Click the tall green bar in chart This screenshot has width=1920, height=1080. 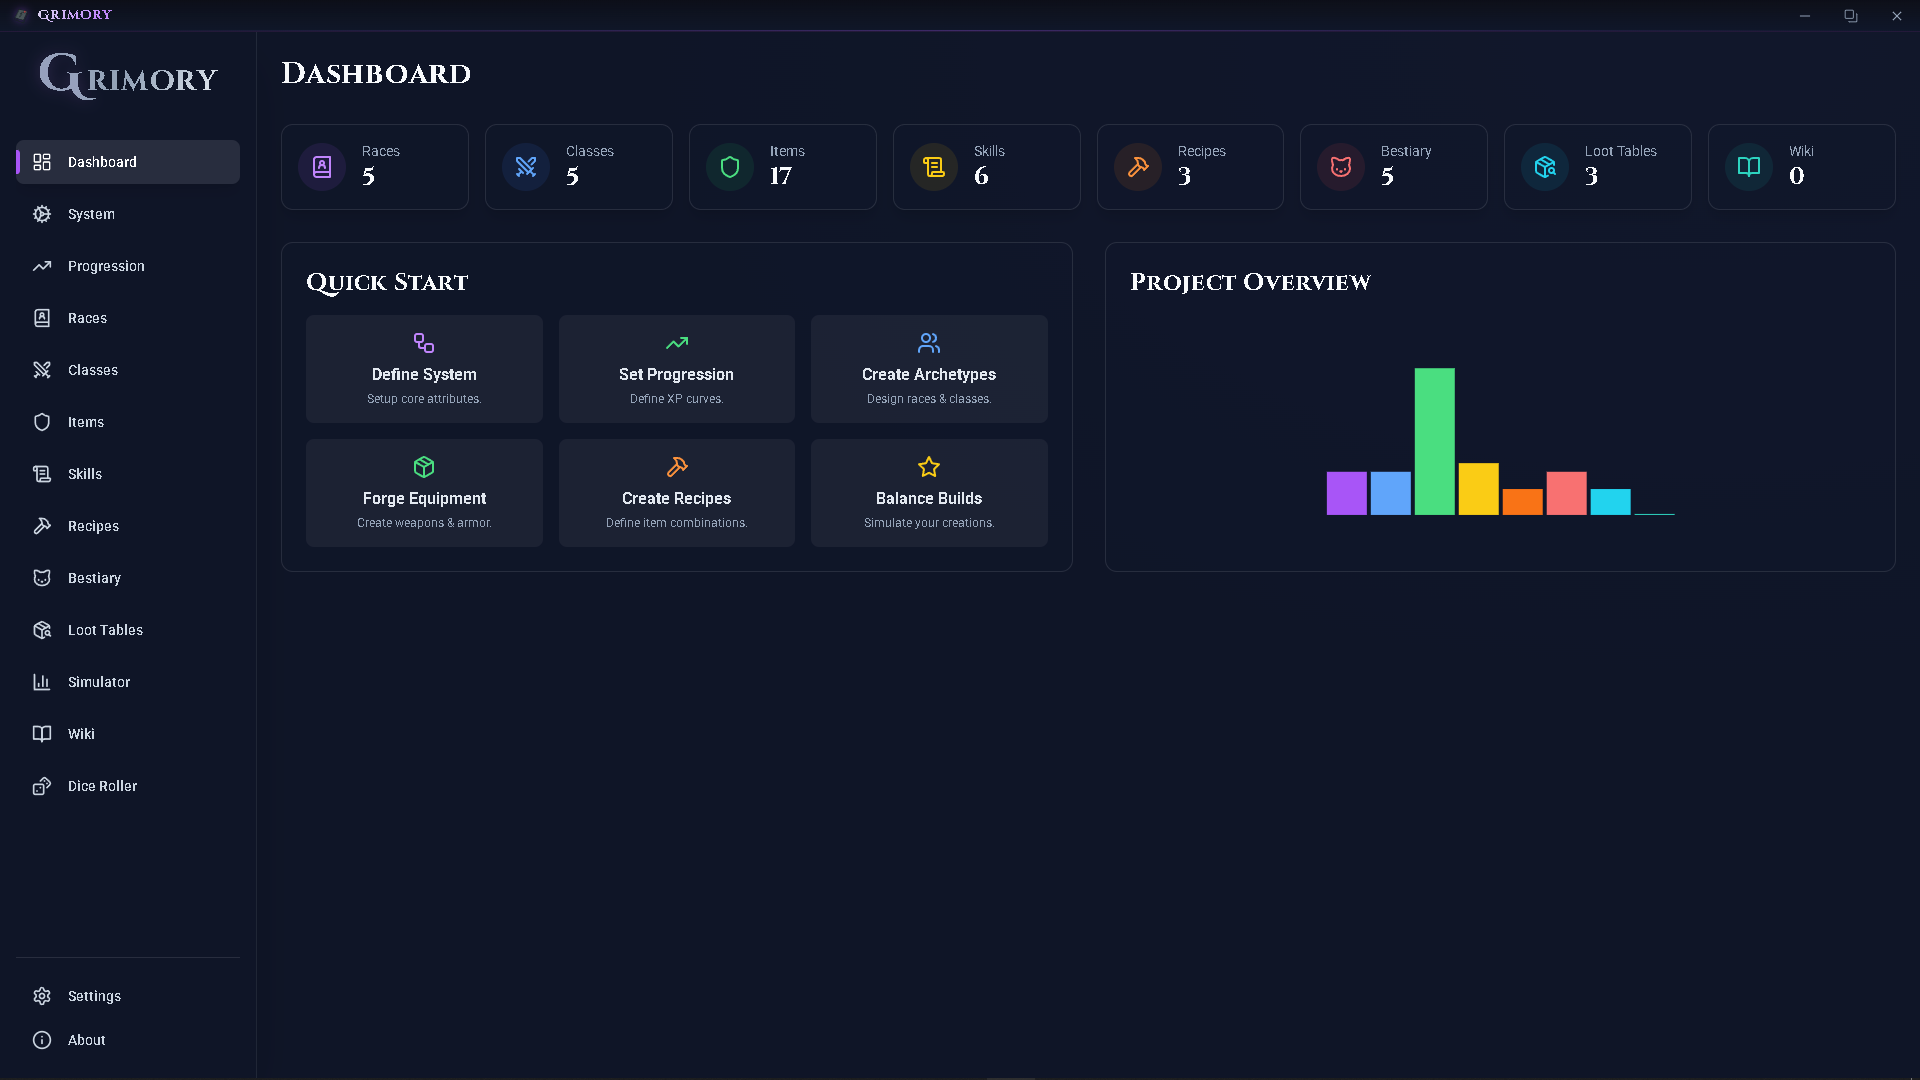(x=1434, y=441)
